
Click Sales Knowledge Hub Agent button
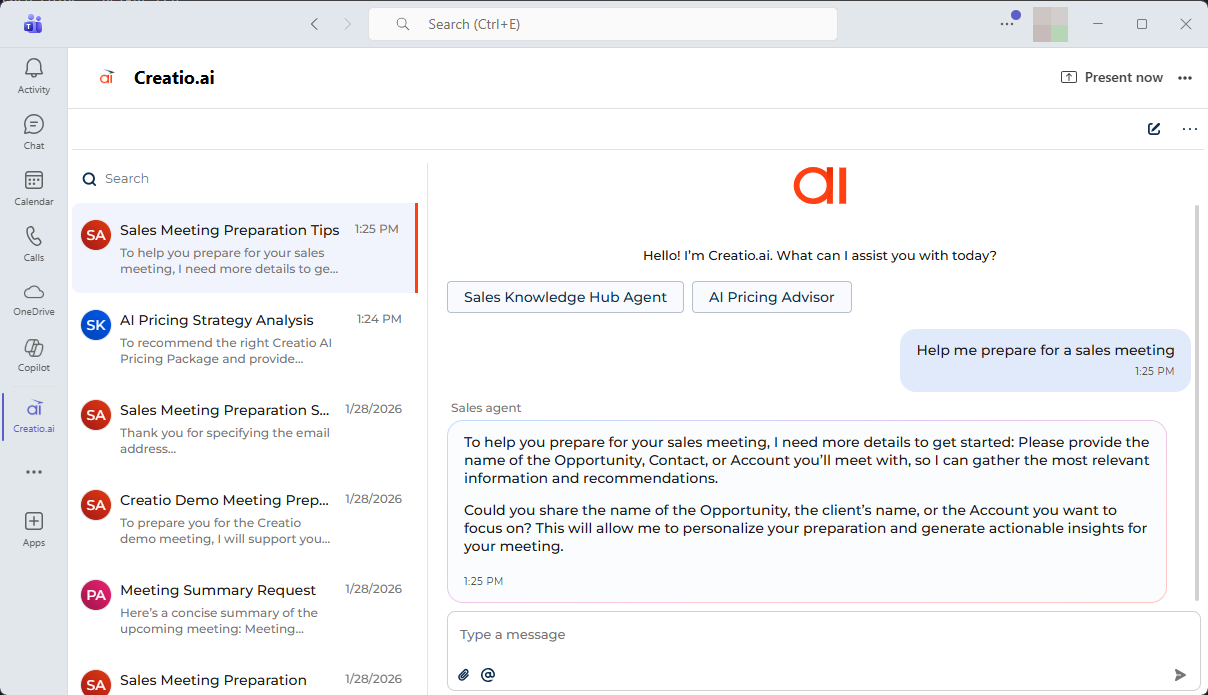[565, 297]
